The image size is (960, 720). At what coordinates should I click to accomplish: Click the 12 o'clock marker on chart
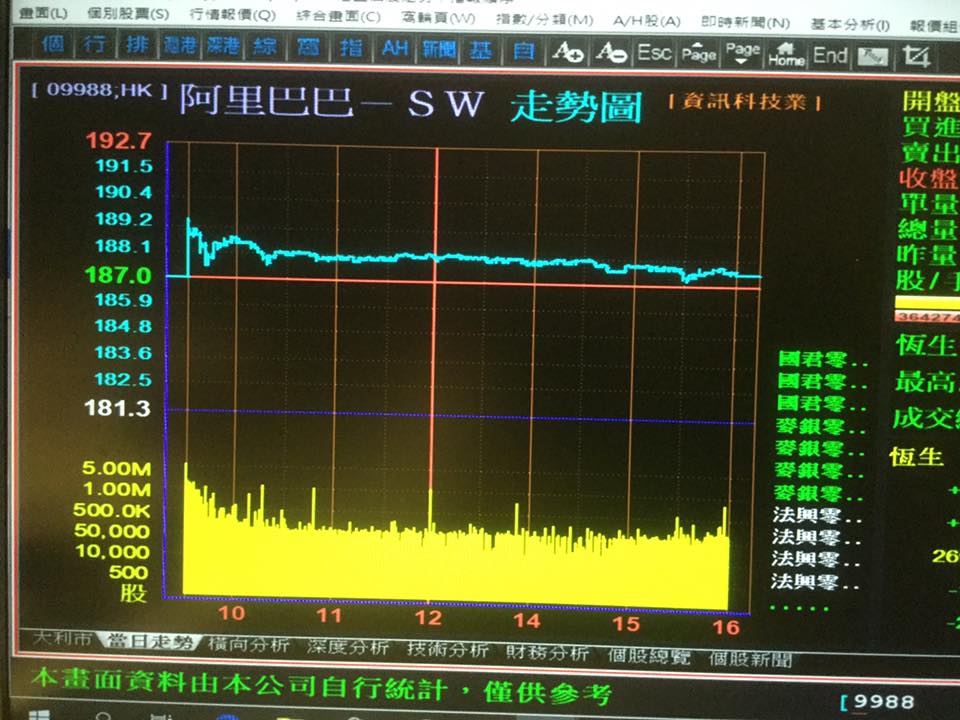(429, 618)
